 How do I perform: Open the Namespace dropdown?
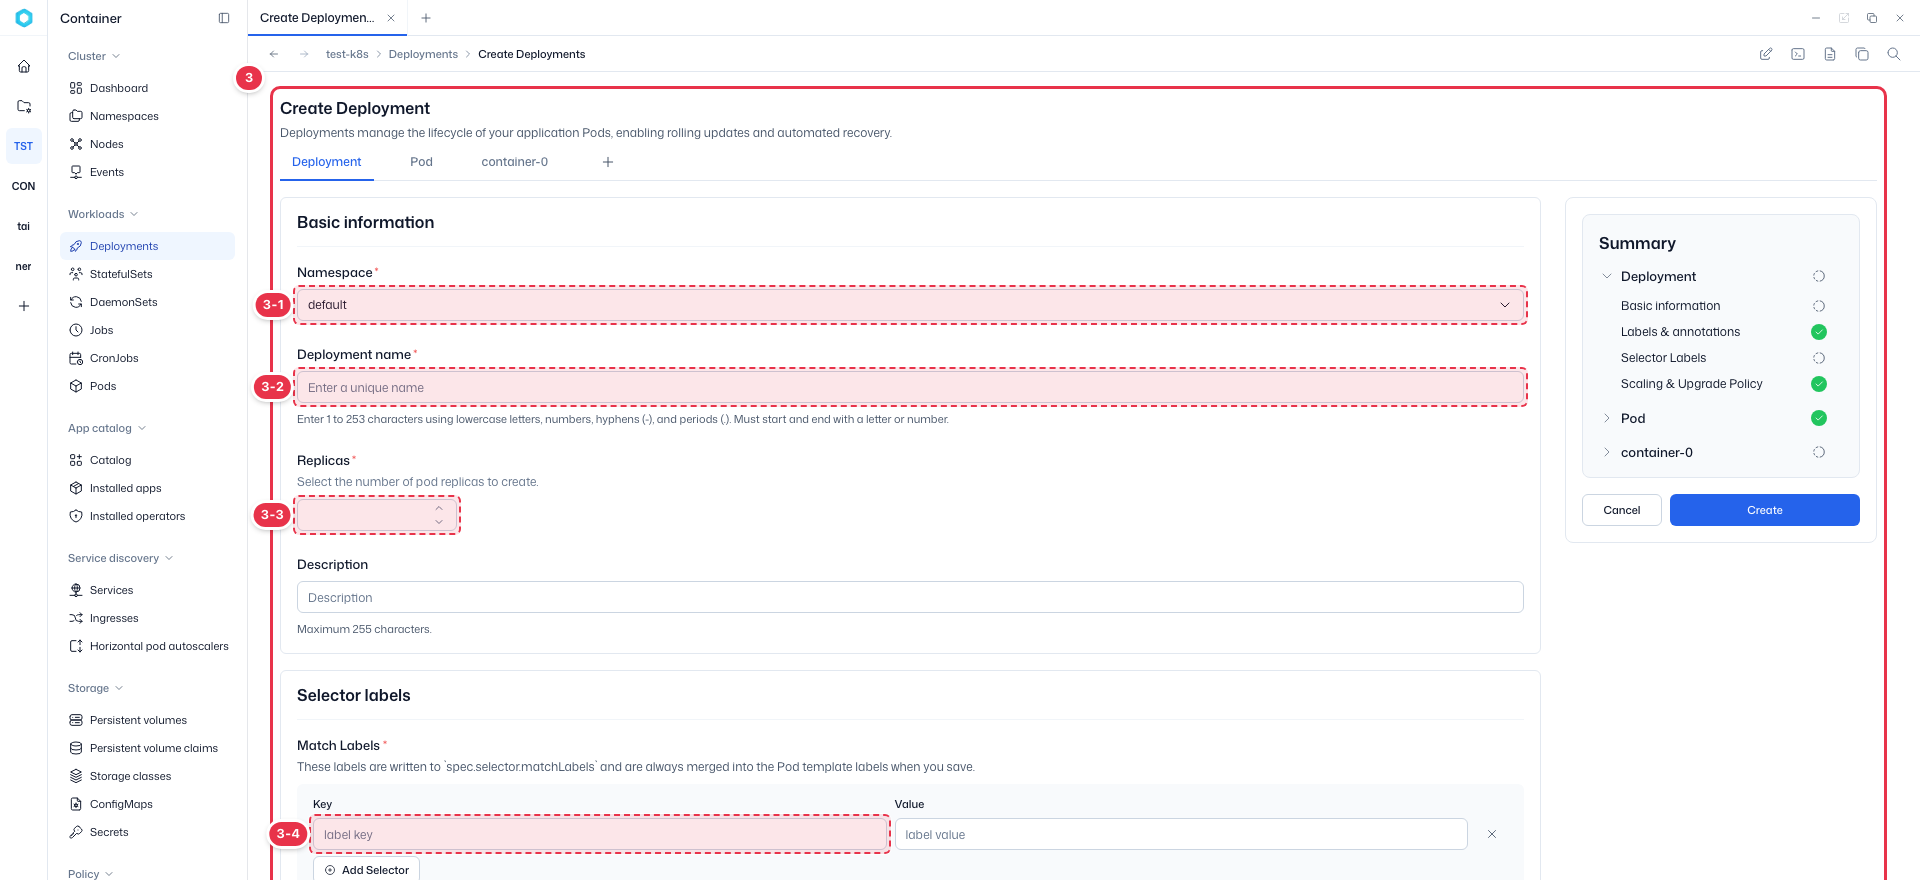click(x=910, y=305)
